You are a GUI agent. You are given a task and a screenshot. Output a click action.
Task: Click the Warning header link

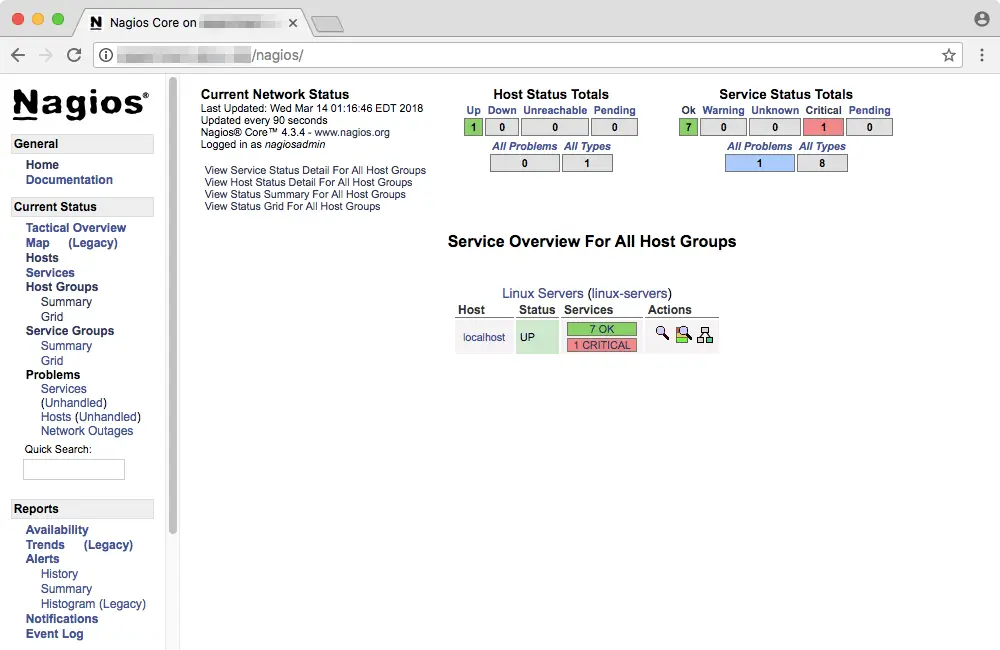point(723,110)
